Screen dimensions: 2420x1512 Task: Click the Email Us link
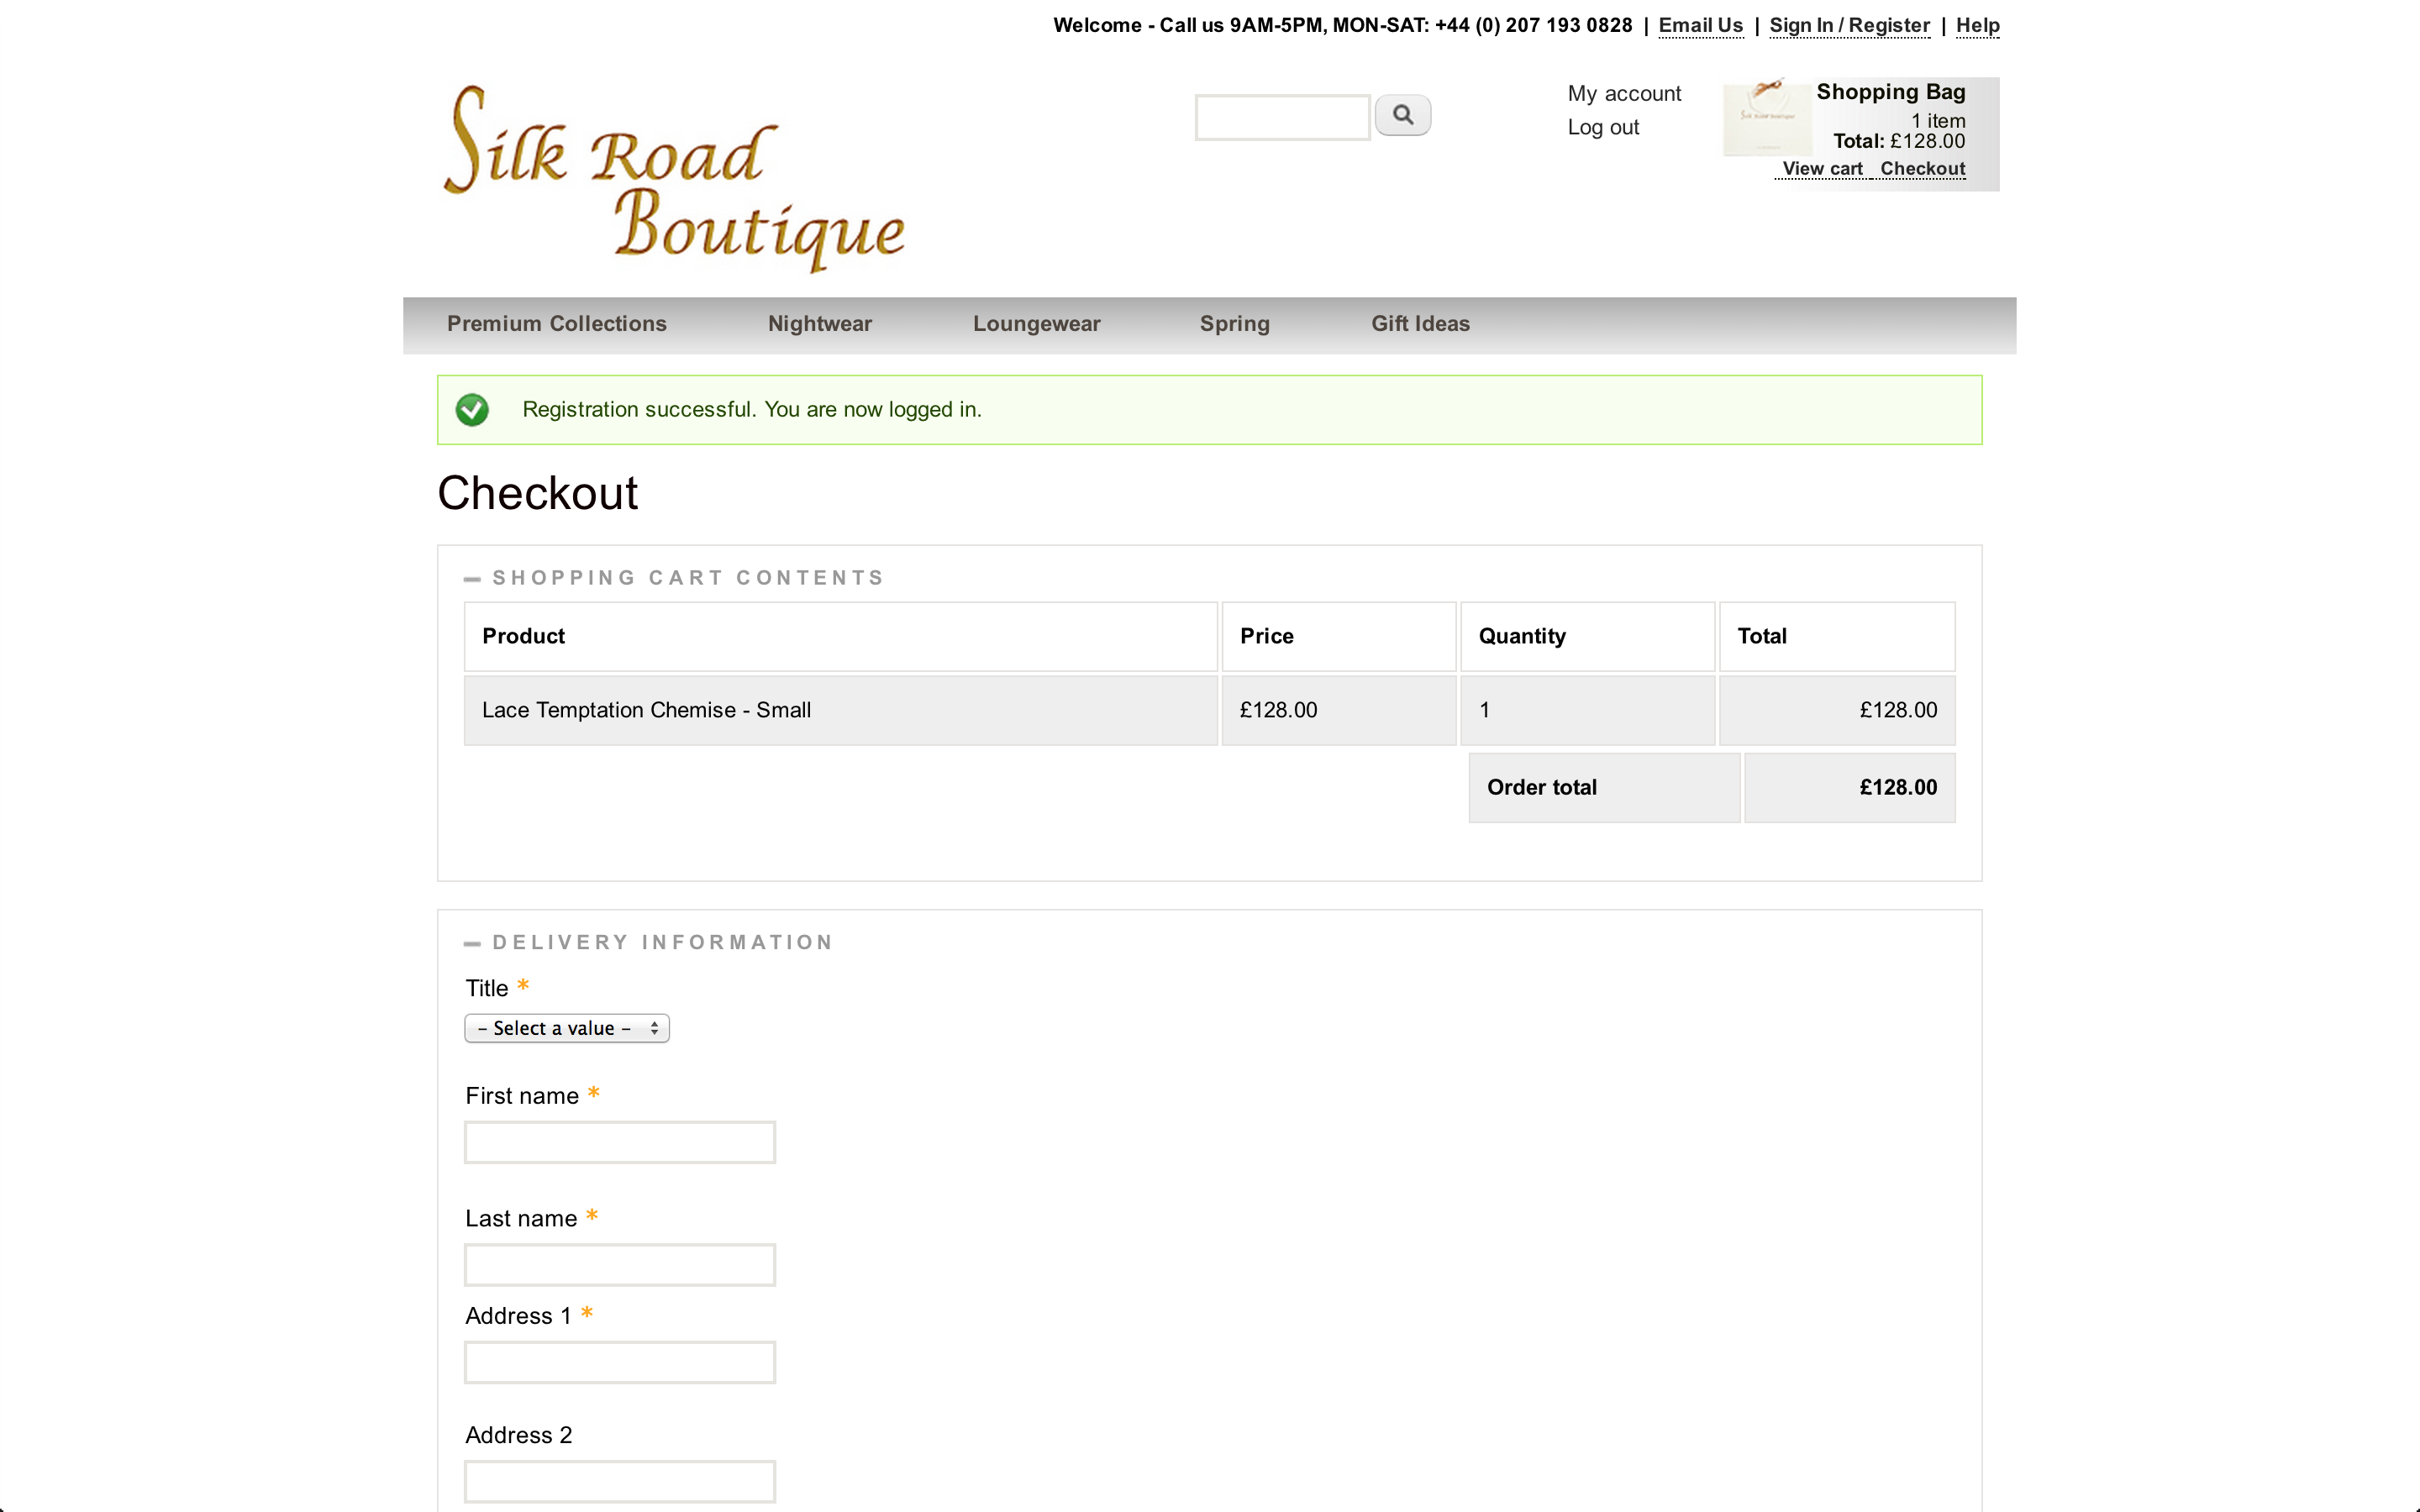pyautogui.click(x=1700, y=26)
